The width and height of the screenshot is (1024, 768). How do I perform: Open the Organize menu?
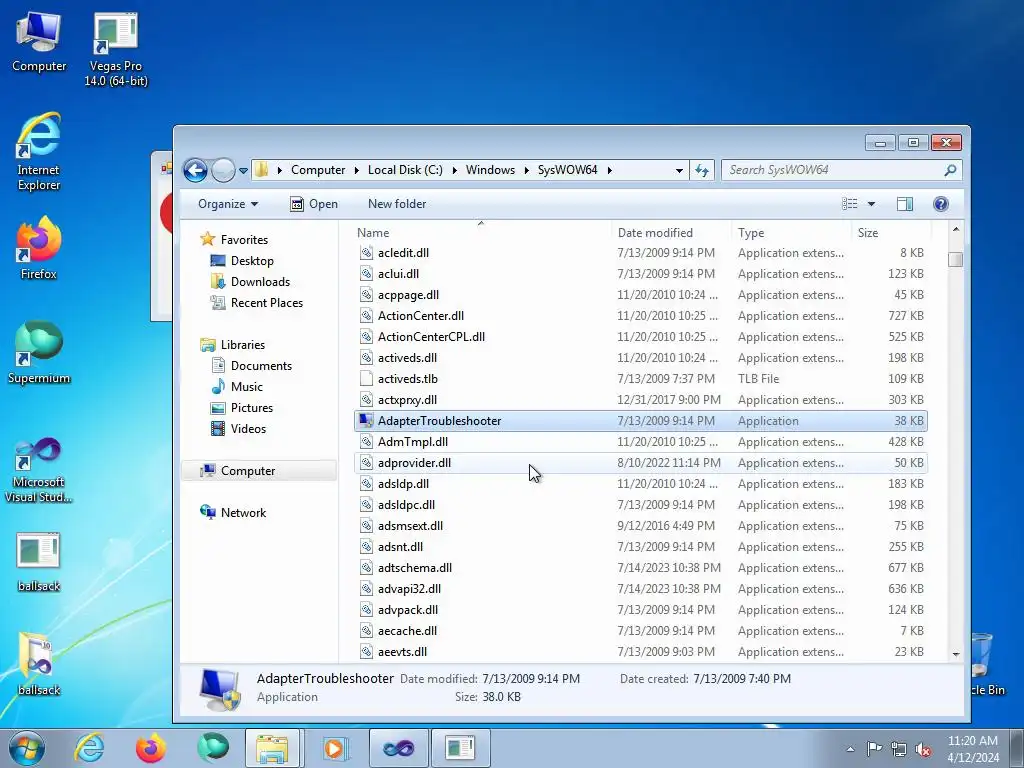(228, 204)
